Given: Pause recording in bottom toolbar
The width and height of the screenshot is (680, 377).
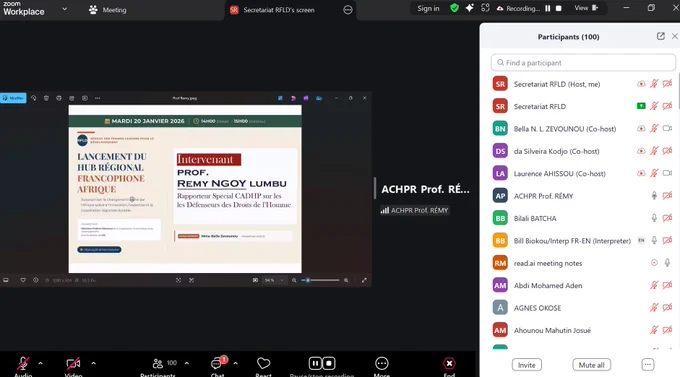Looking at the screenshot, I should [x=315, y=363].
